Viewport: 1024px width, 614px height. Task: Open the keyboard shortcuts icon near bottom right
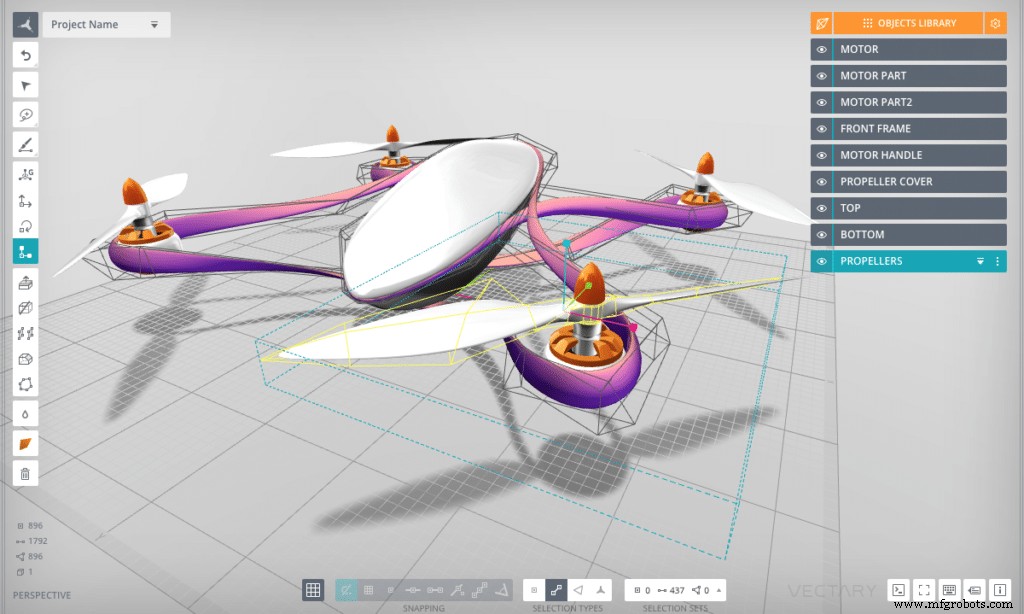[949, 590]
